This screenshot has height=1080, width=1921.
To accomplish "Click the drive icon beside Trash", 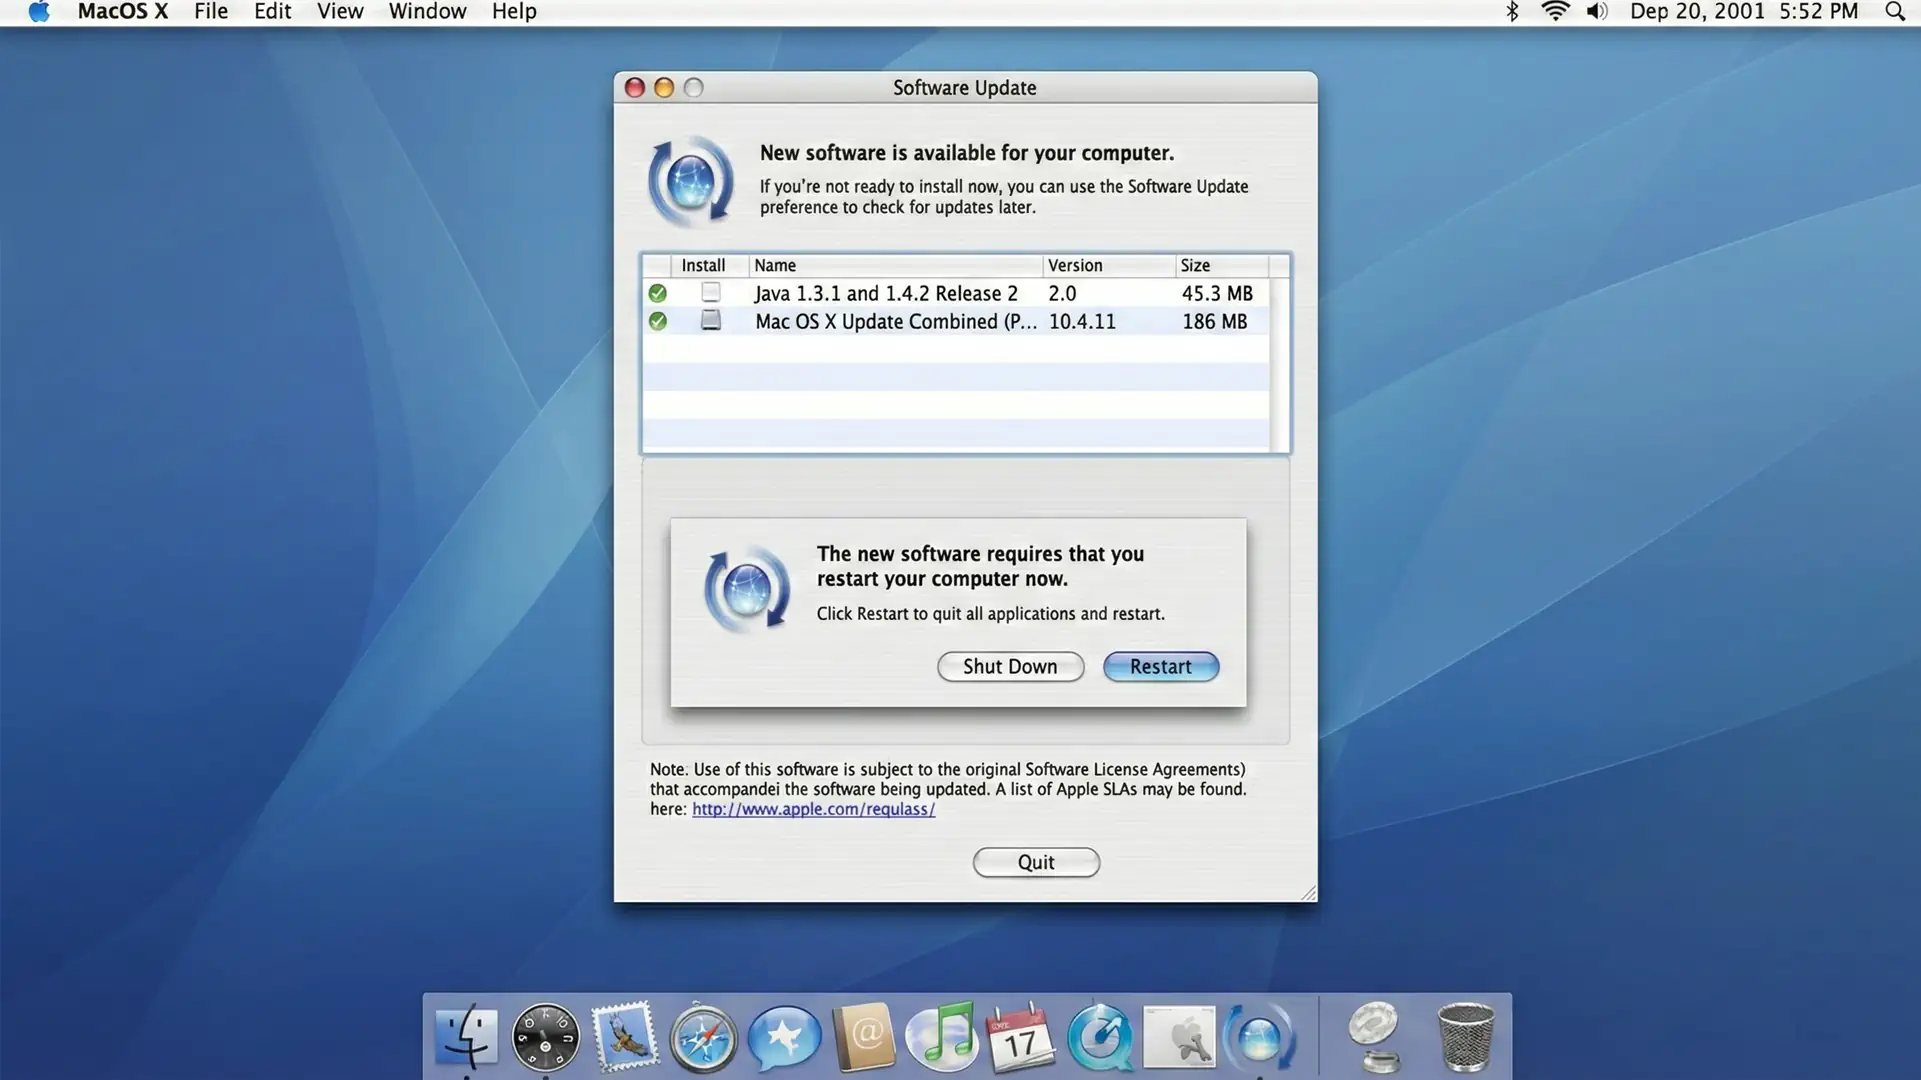I will coord(1376,1037).
